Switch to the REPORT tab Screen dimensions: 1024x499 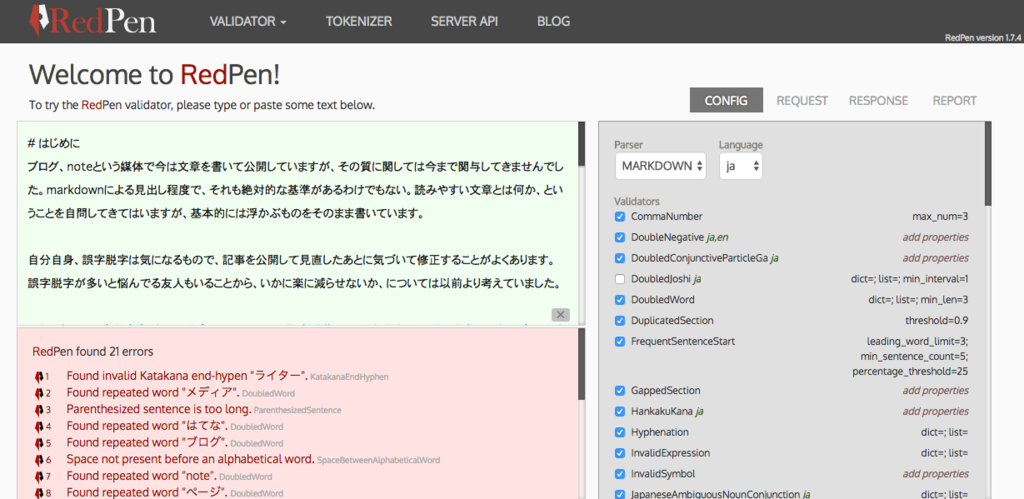coord(955,101)
